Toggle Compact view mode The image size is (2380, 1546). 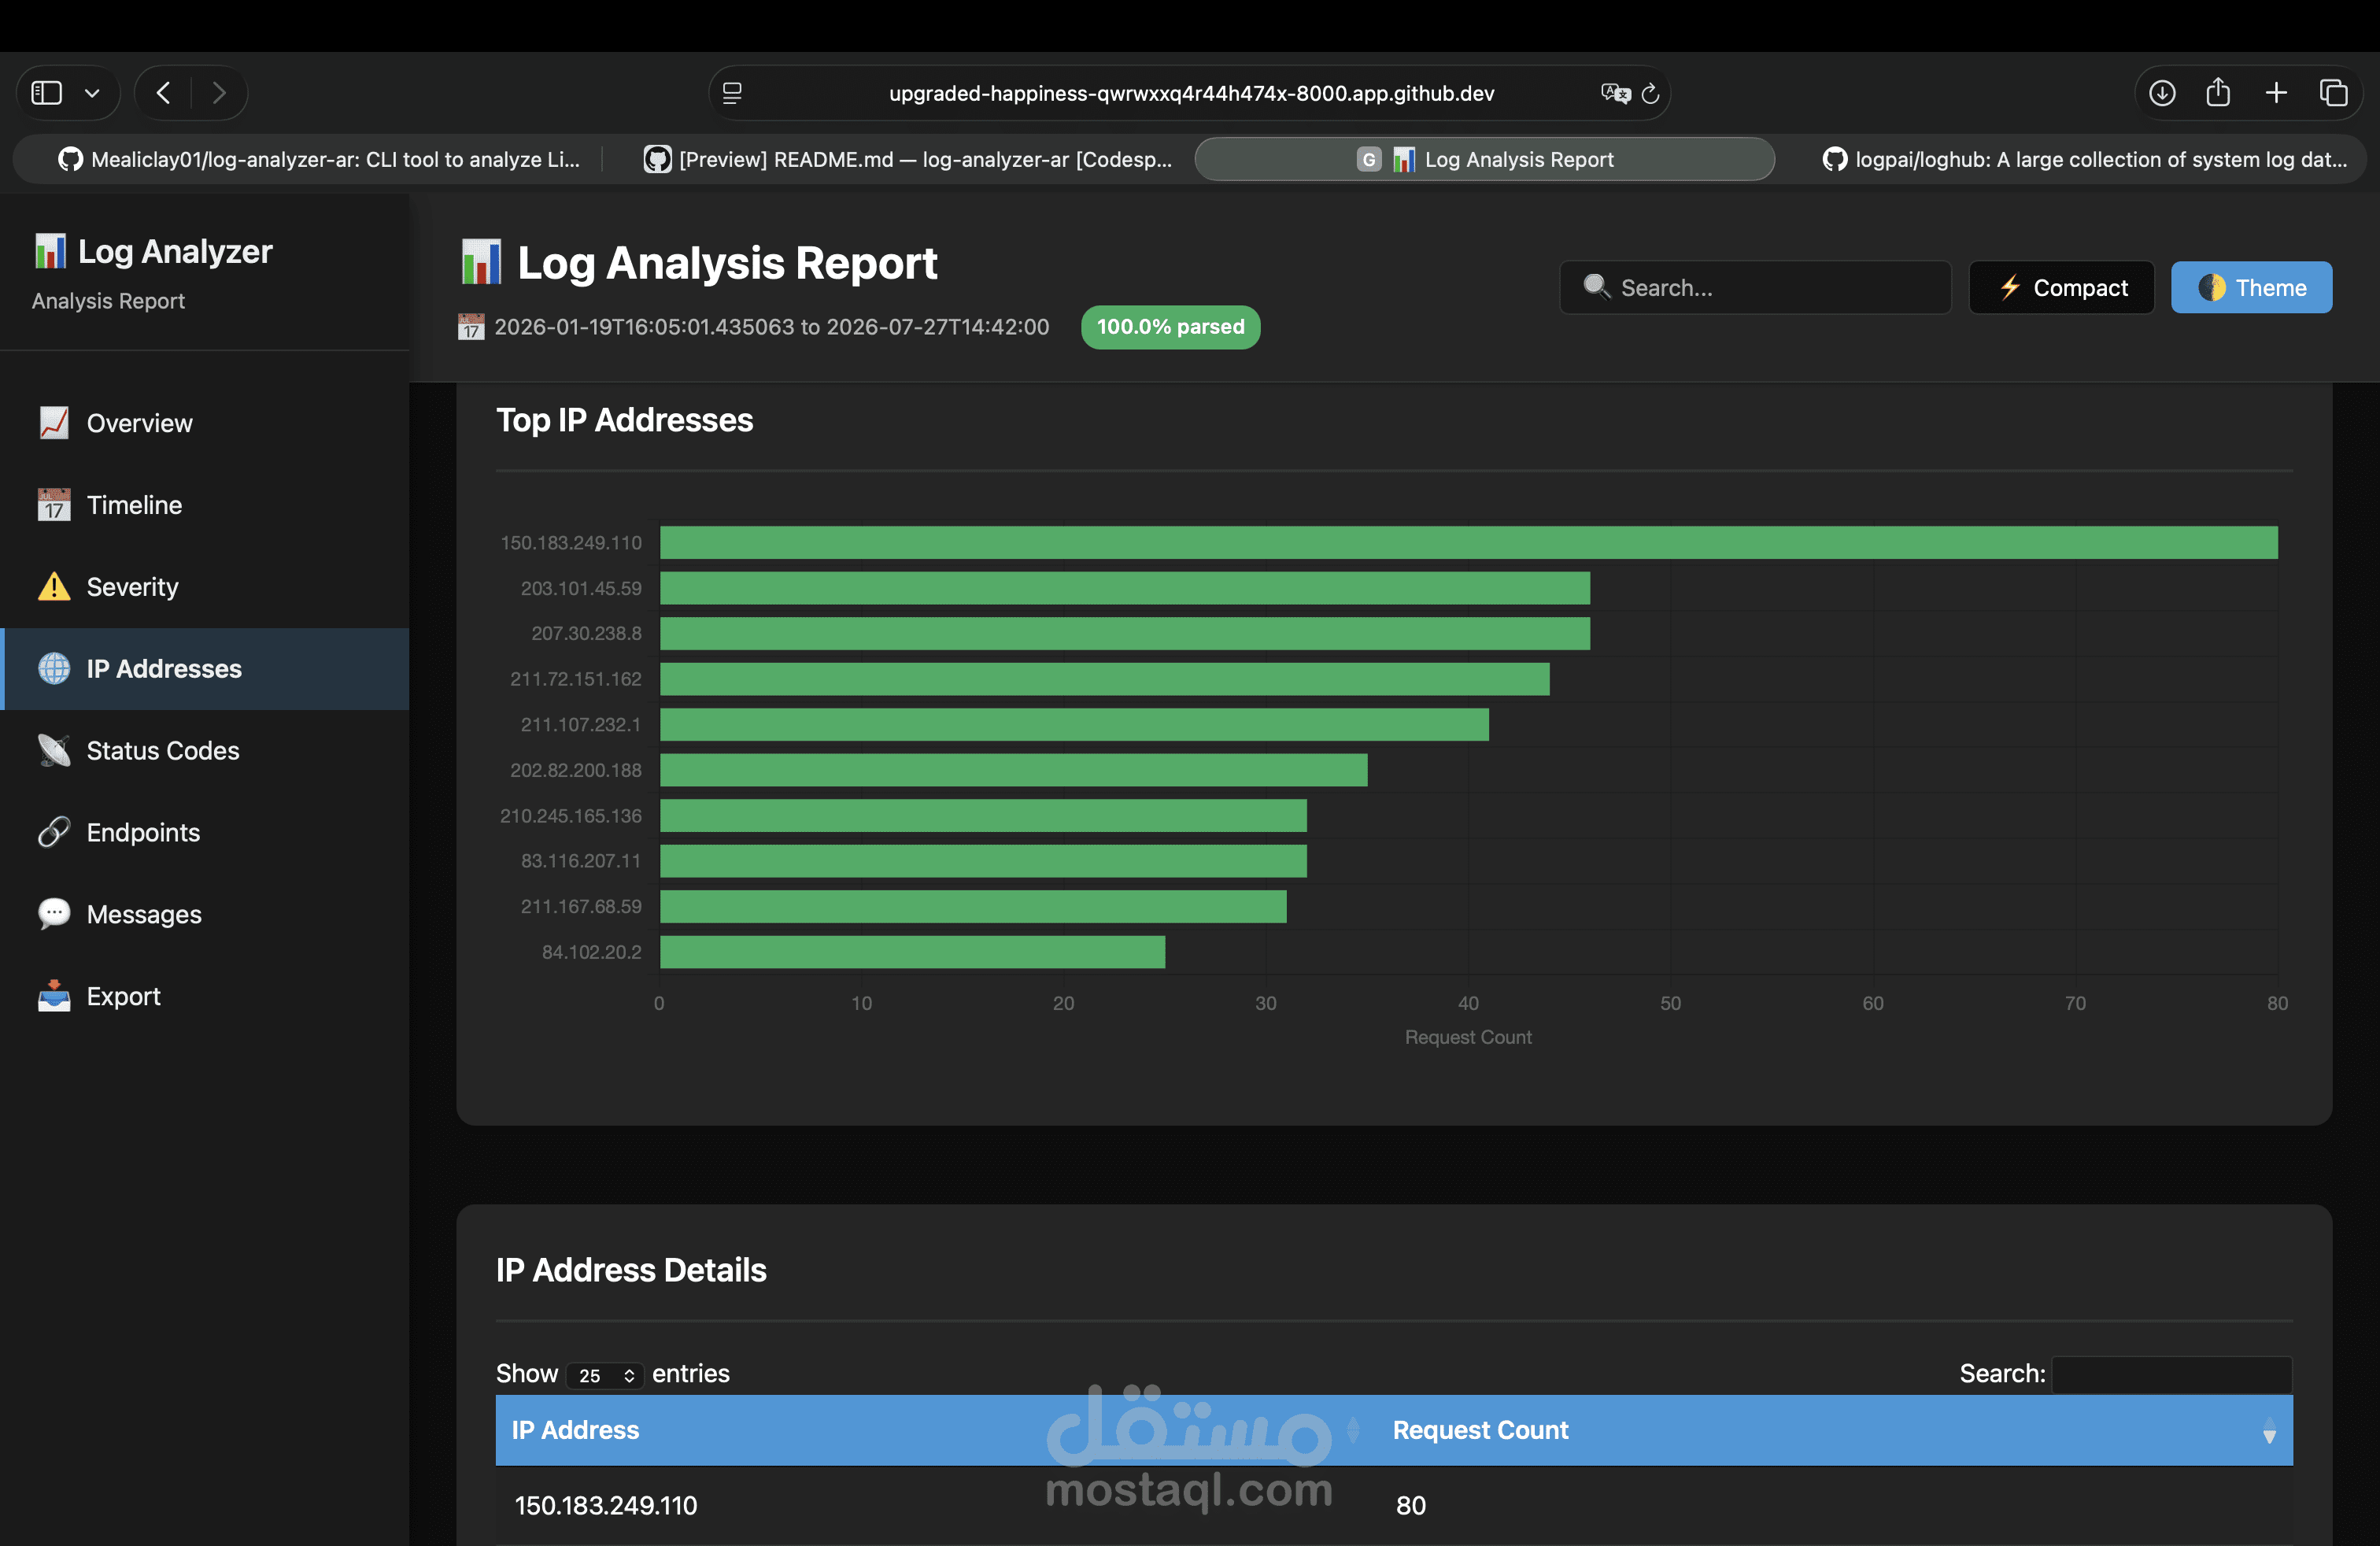pos(2061,288)
